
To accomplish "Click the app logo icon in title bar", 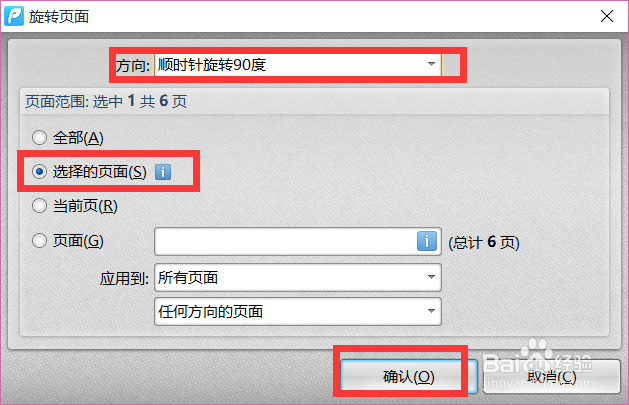I will coord(14,16).
